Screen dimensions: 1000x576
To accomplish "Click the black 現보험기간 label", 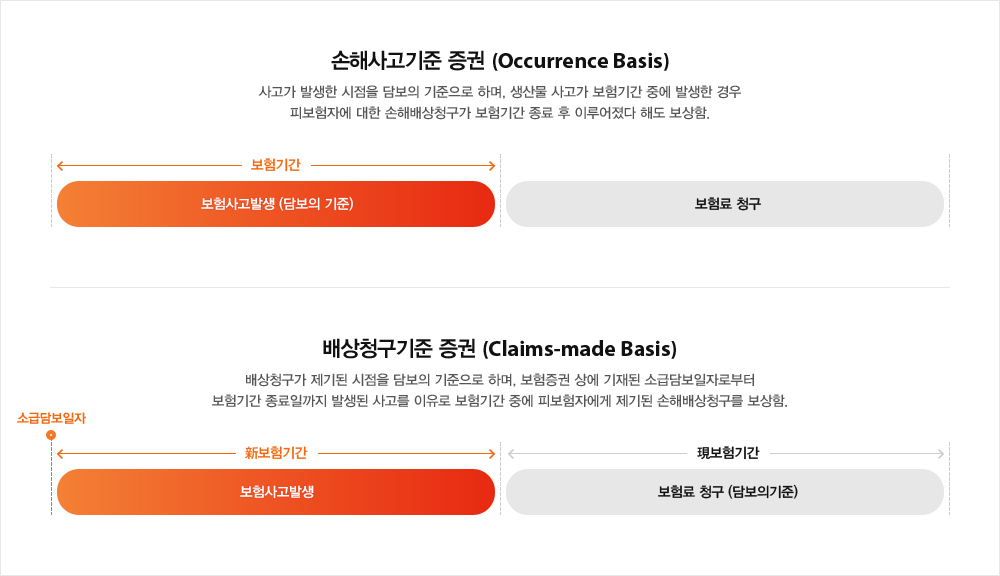I will (x=728, y=453).
